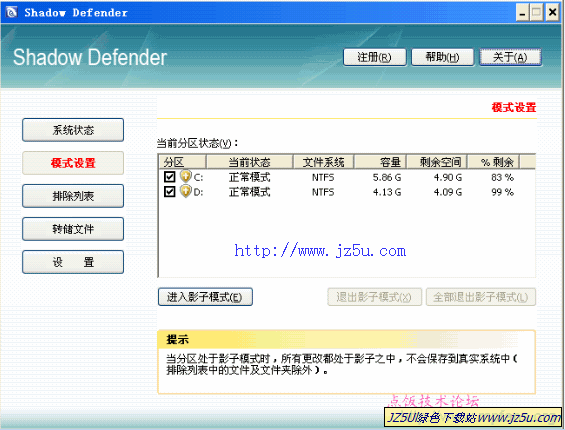This screenshot has width=565, height=430.
Task: Sort by the 文件系统 column header
Action: pyautogui.click(x=323, y=162)
